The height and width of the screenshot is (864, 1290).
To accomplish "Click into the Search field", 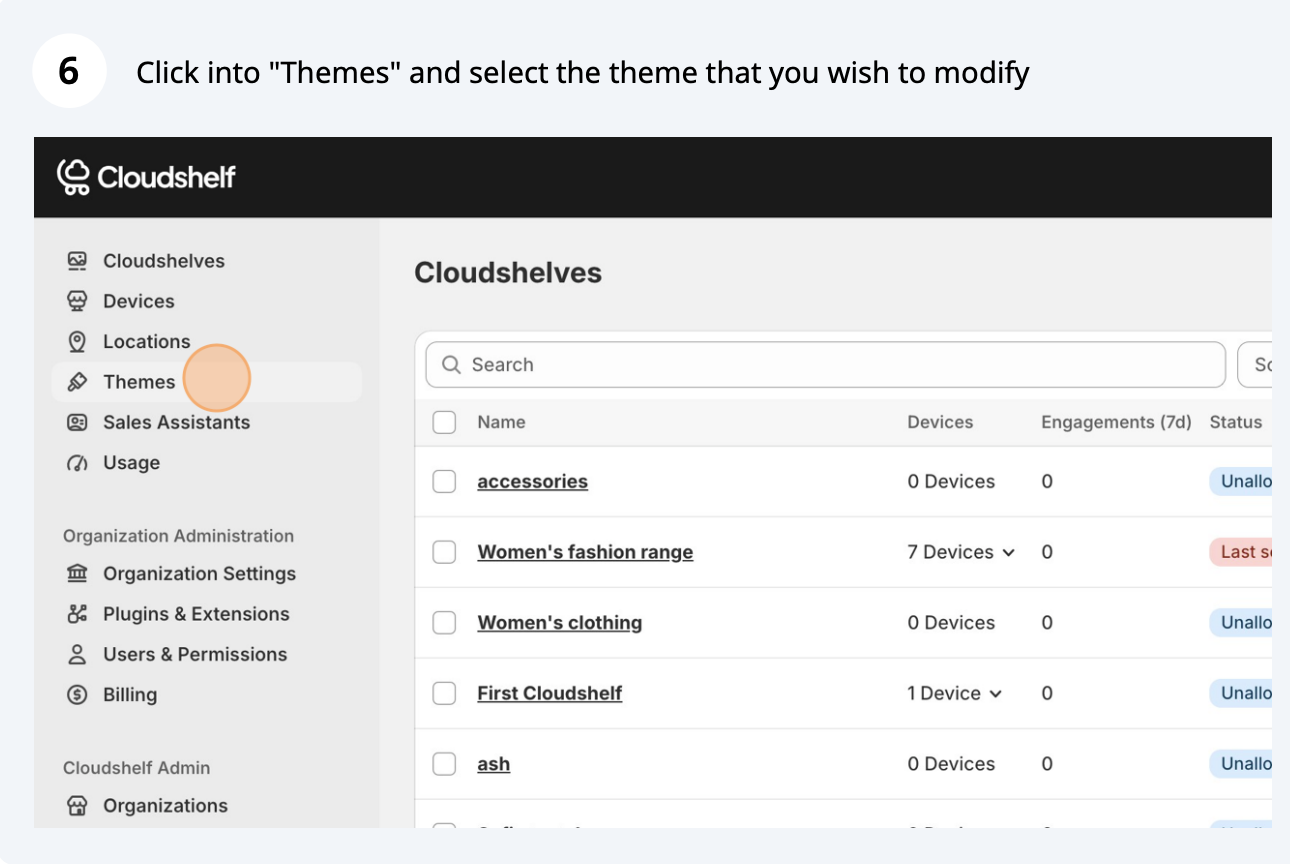I will [825, 365].
